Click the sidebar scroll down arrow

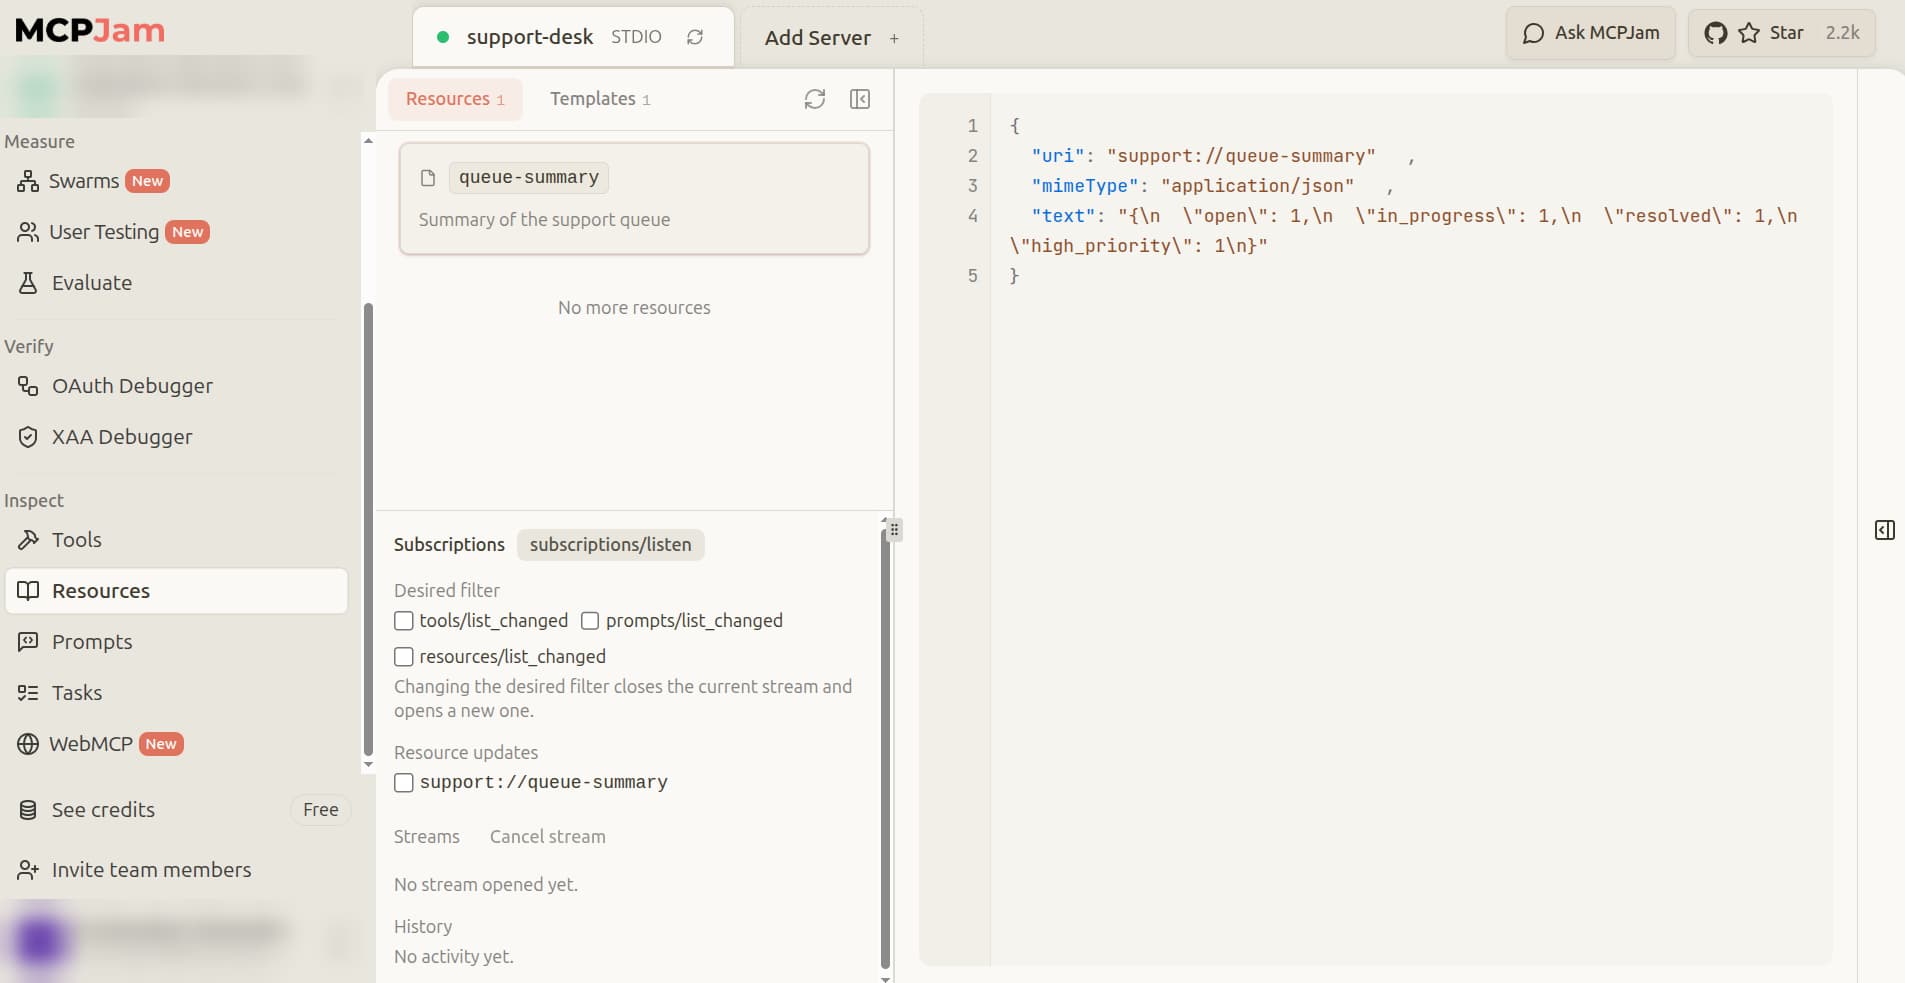pos(368,765)
